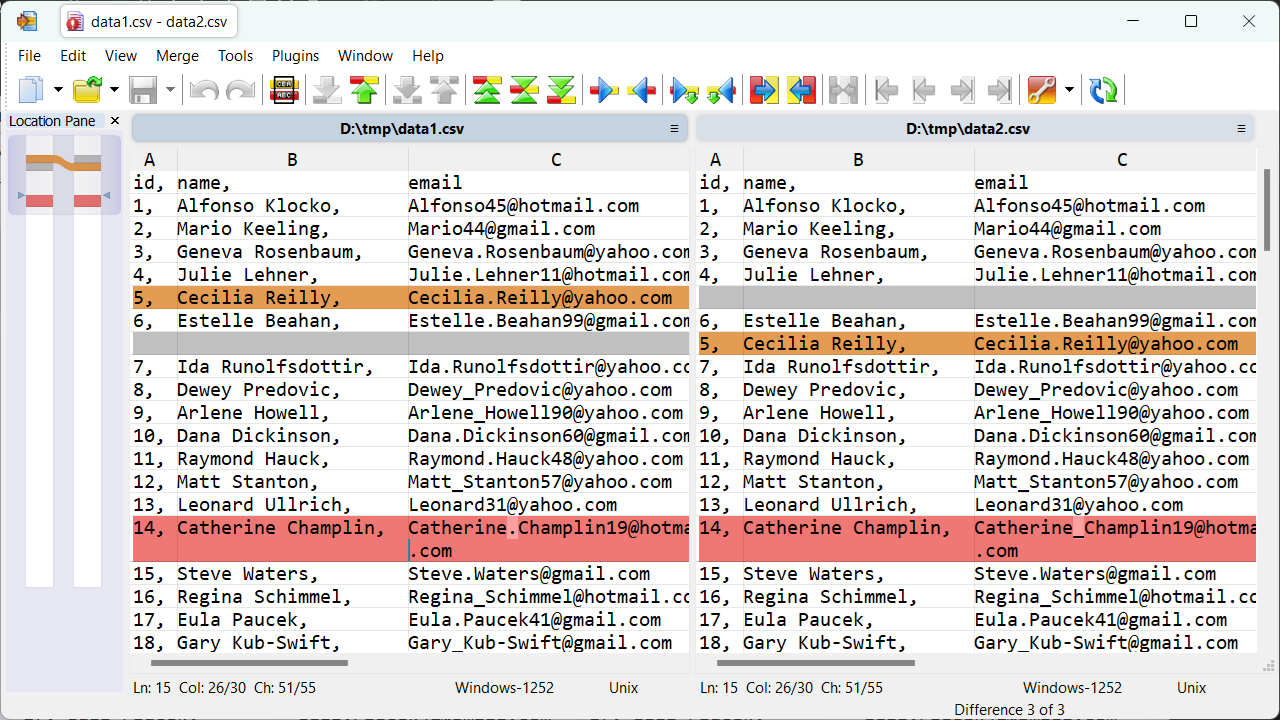The height and width of the screenshot is (720, 1280).
Task: Click the Previous Difference green up arrow
Action: (364, 91)
